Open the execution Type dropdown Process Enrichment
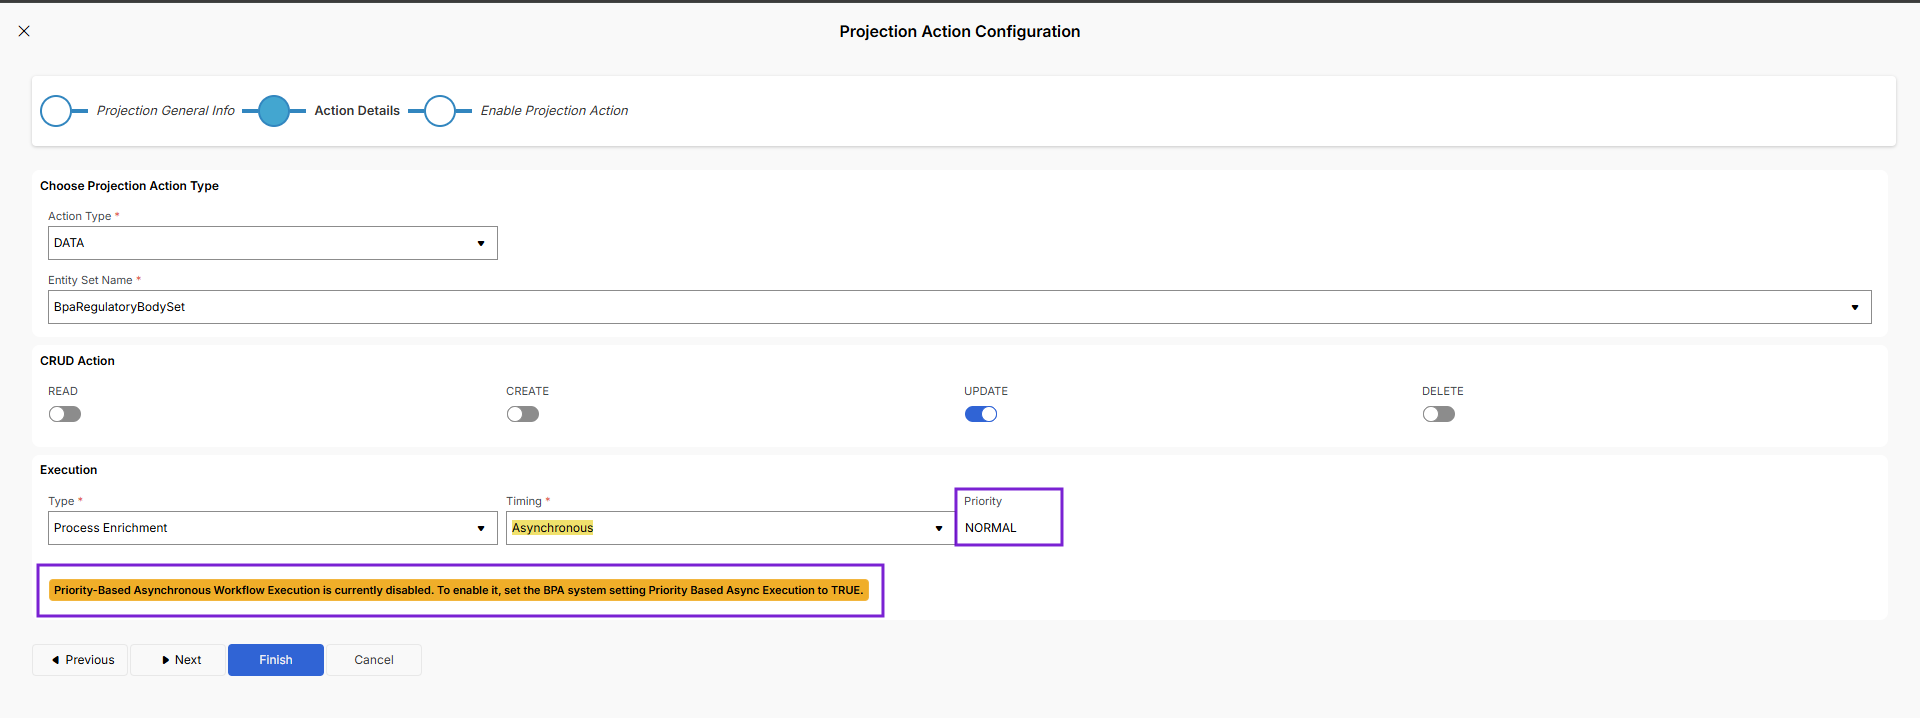The image size is (1920, 718). [x=272, y=528]
